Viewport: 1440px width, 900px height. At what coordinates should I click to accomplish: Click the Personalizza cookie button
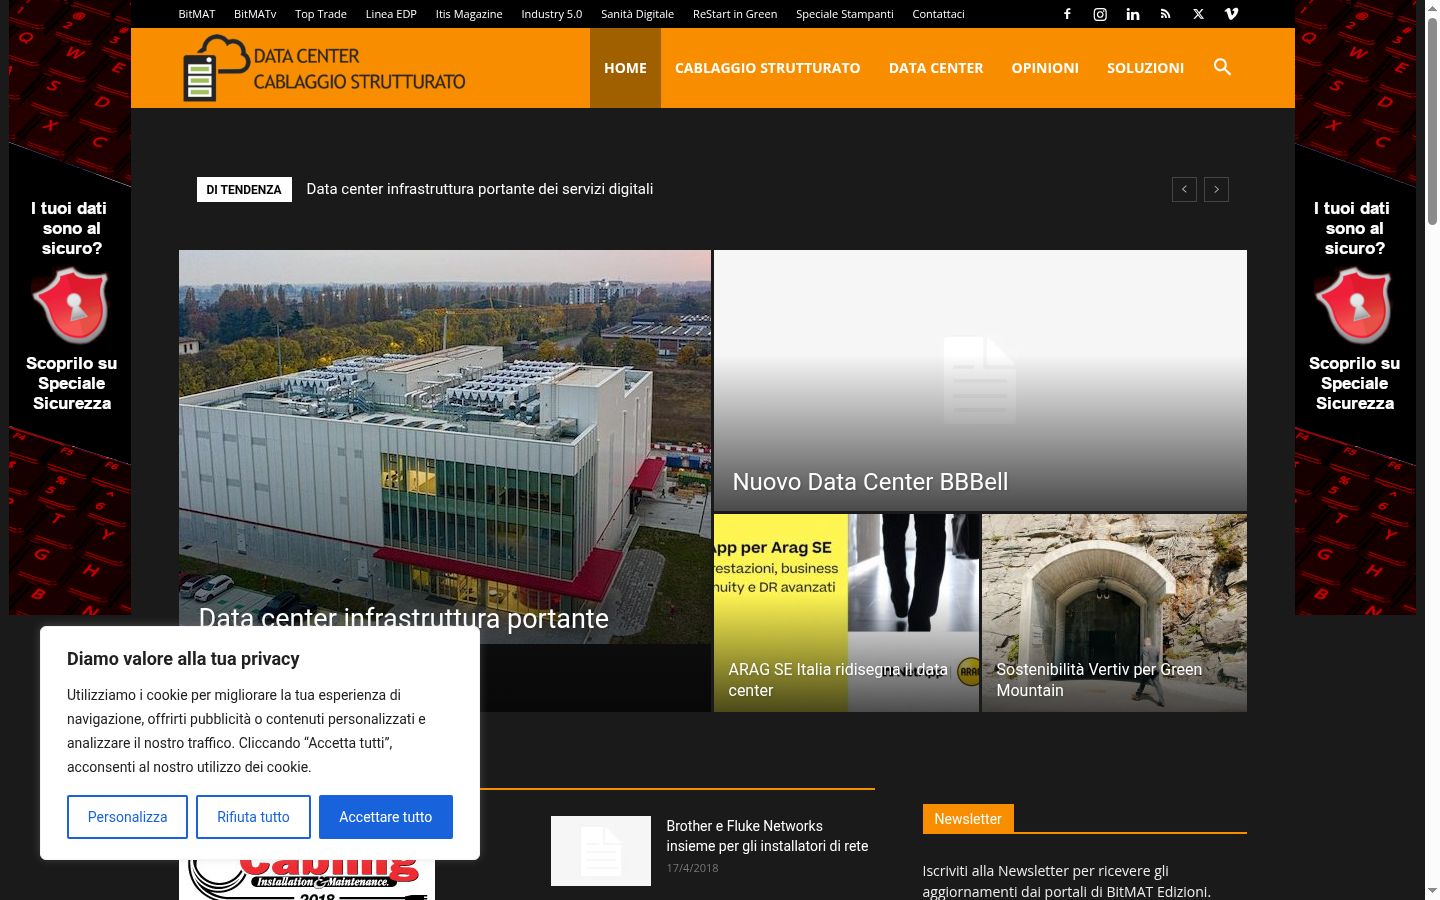tap(127, 817)
